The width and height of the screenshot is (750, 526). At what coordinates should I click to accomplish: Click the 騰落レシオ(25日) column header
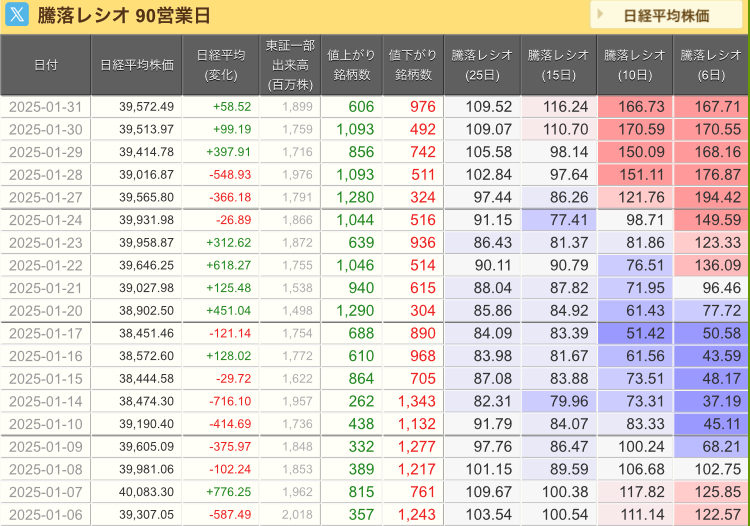click(482, 65)
